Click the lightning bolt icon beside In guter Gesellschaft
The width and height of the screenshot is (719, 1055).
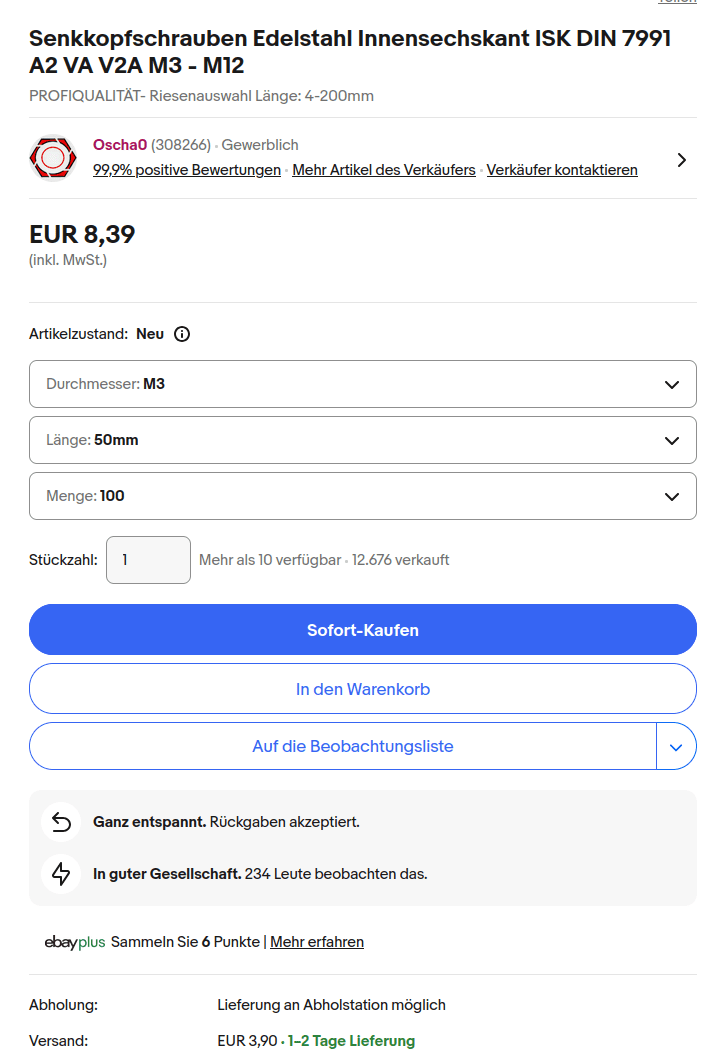tap(61, 874)
